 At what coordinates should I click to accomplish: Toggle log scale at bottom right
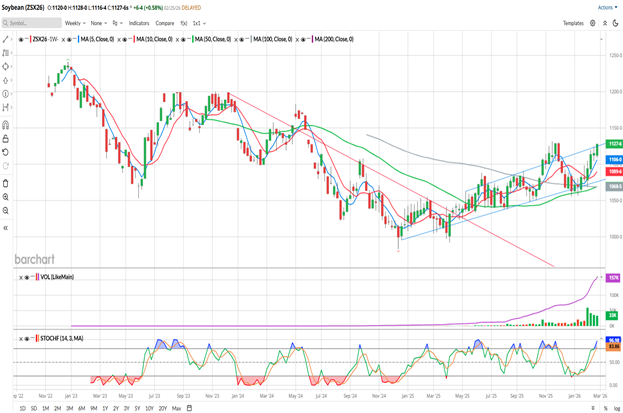click(617, 408)
